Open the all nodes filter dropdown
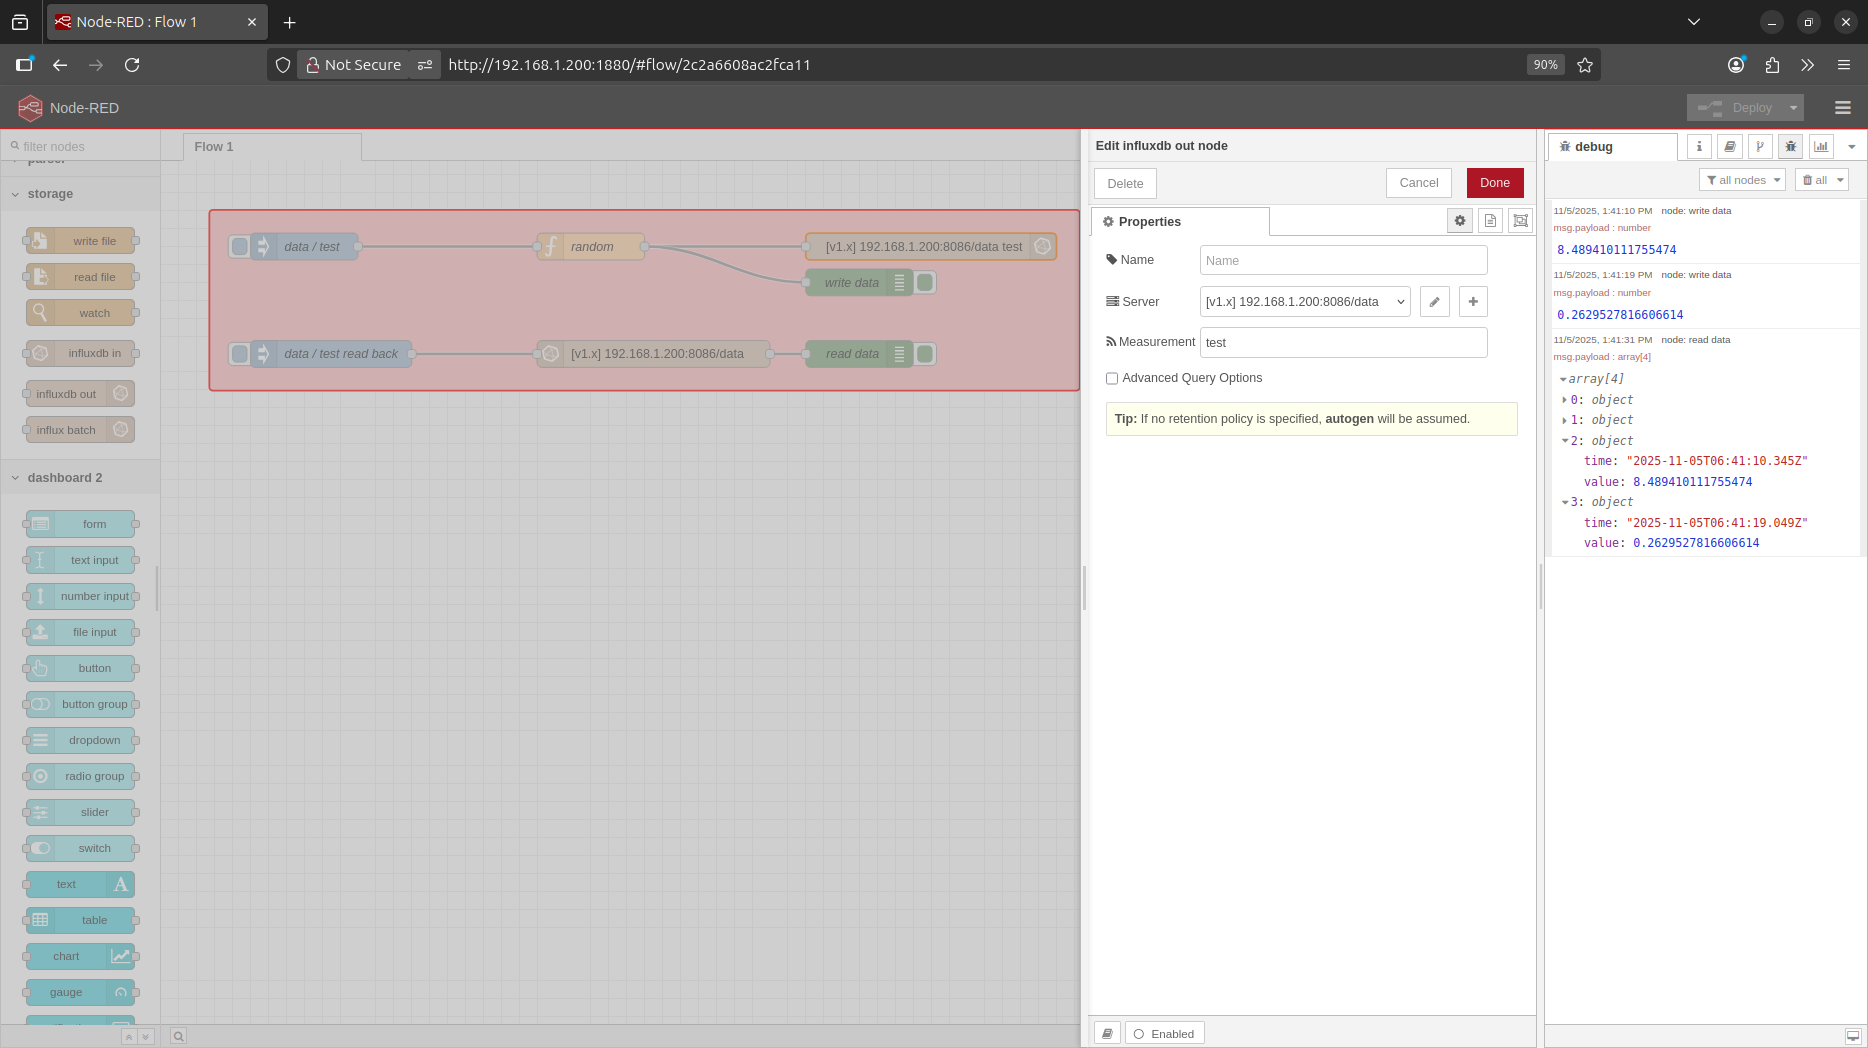The height and width of the screenshot is (1048, 1868). 1742,180
